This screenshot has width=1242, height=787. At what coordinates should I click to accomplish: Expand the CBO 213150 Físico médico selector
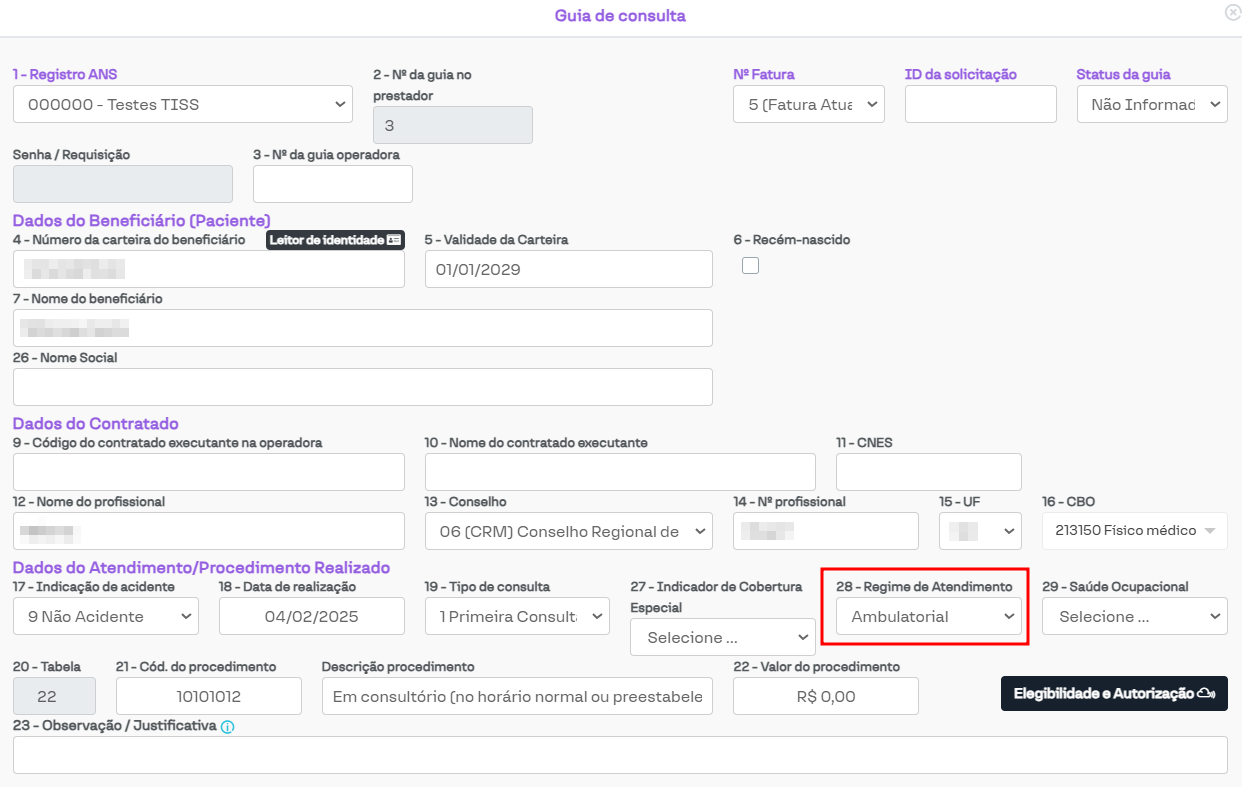tap(1134, 531)
